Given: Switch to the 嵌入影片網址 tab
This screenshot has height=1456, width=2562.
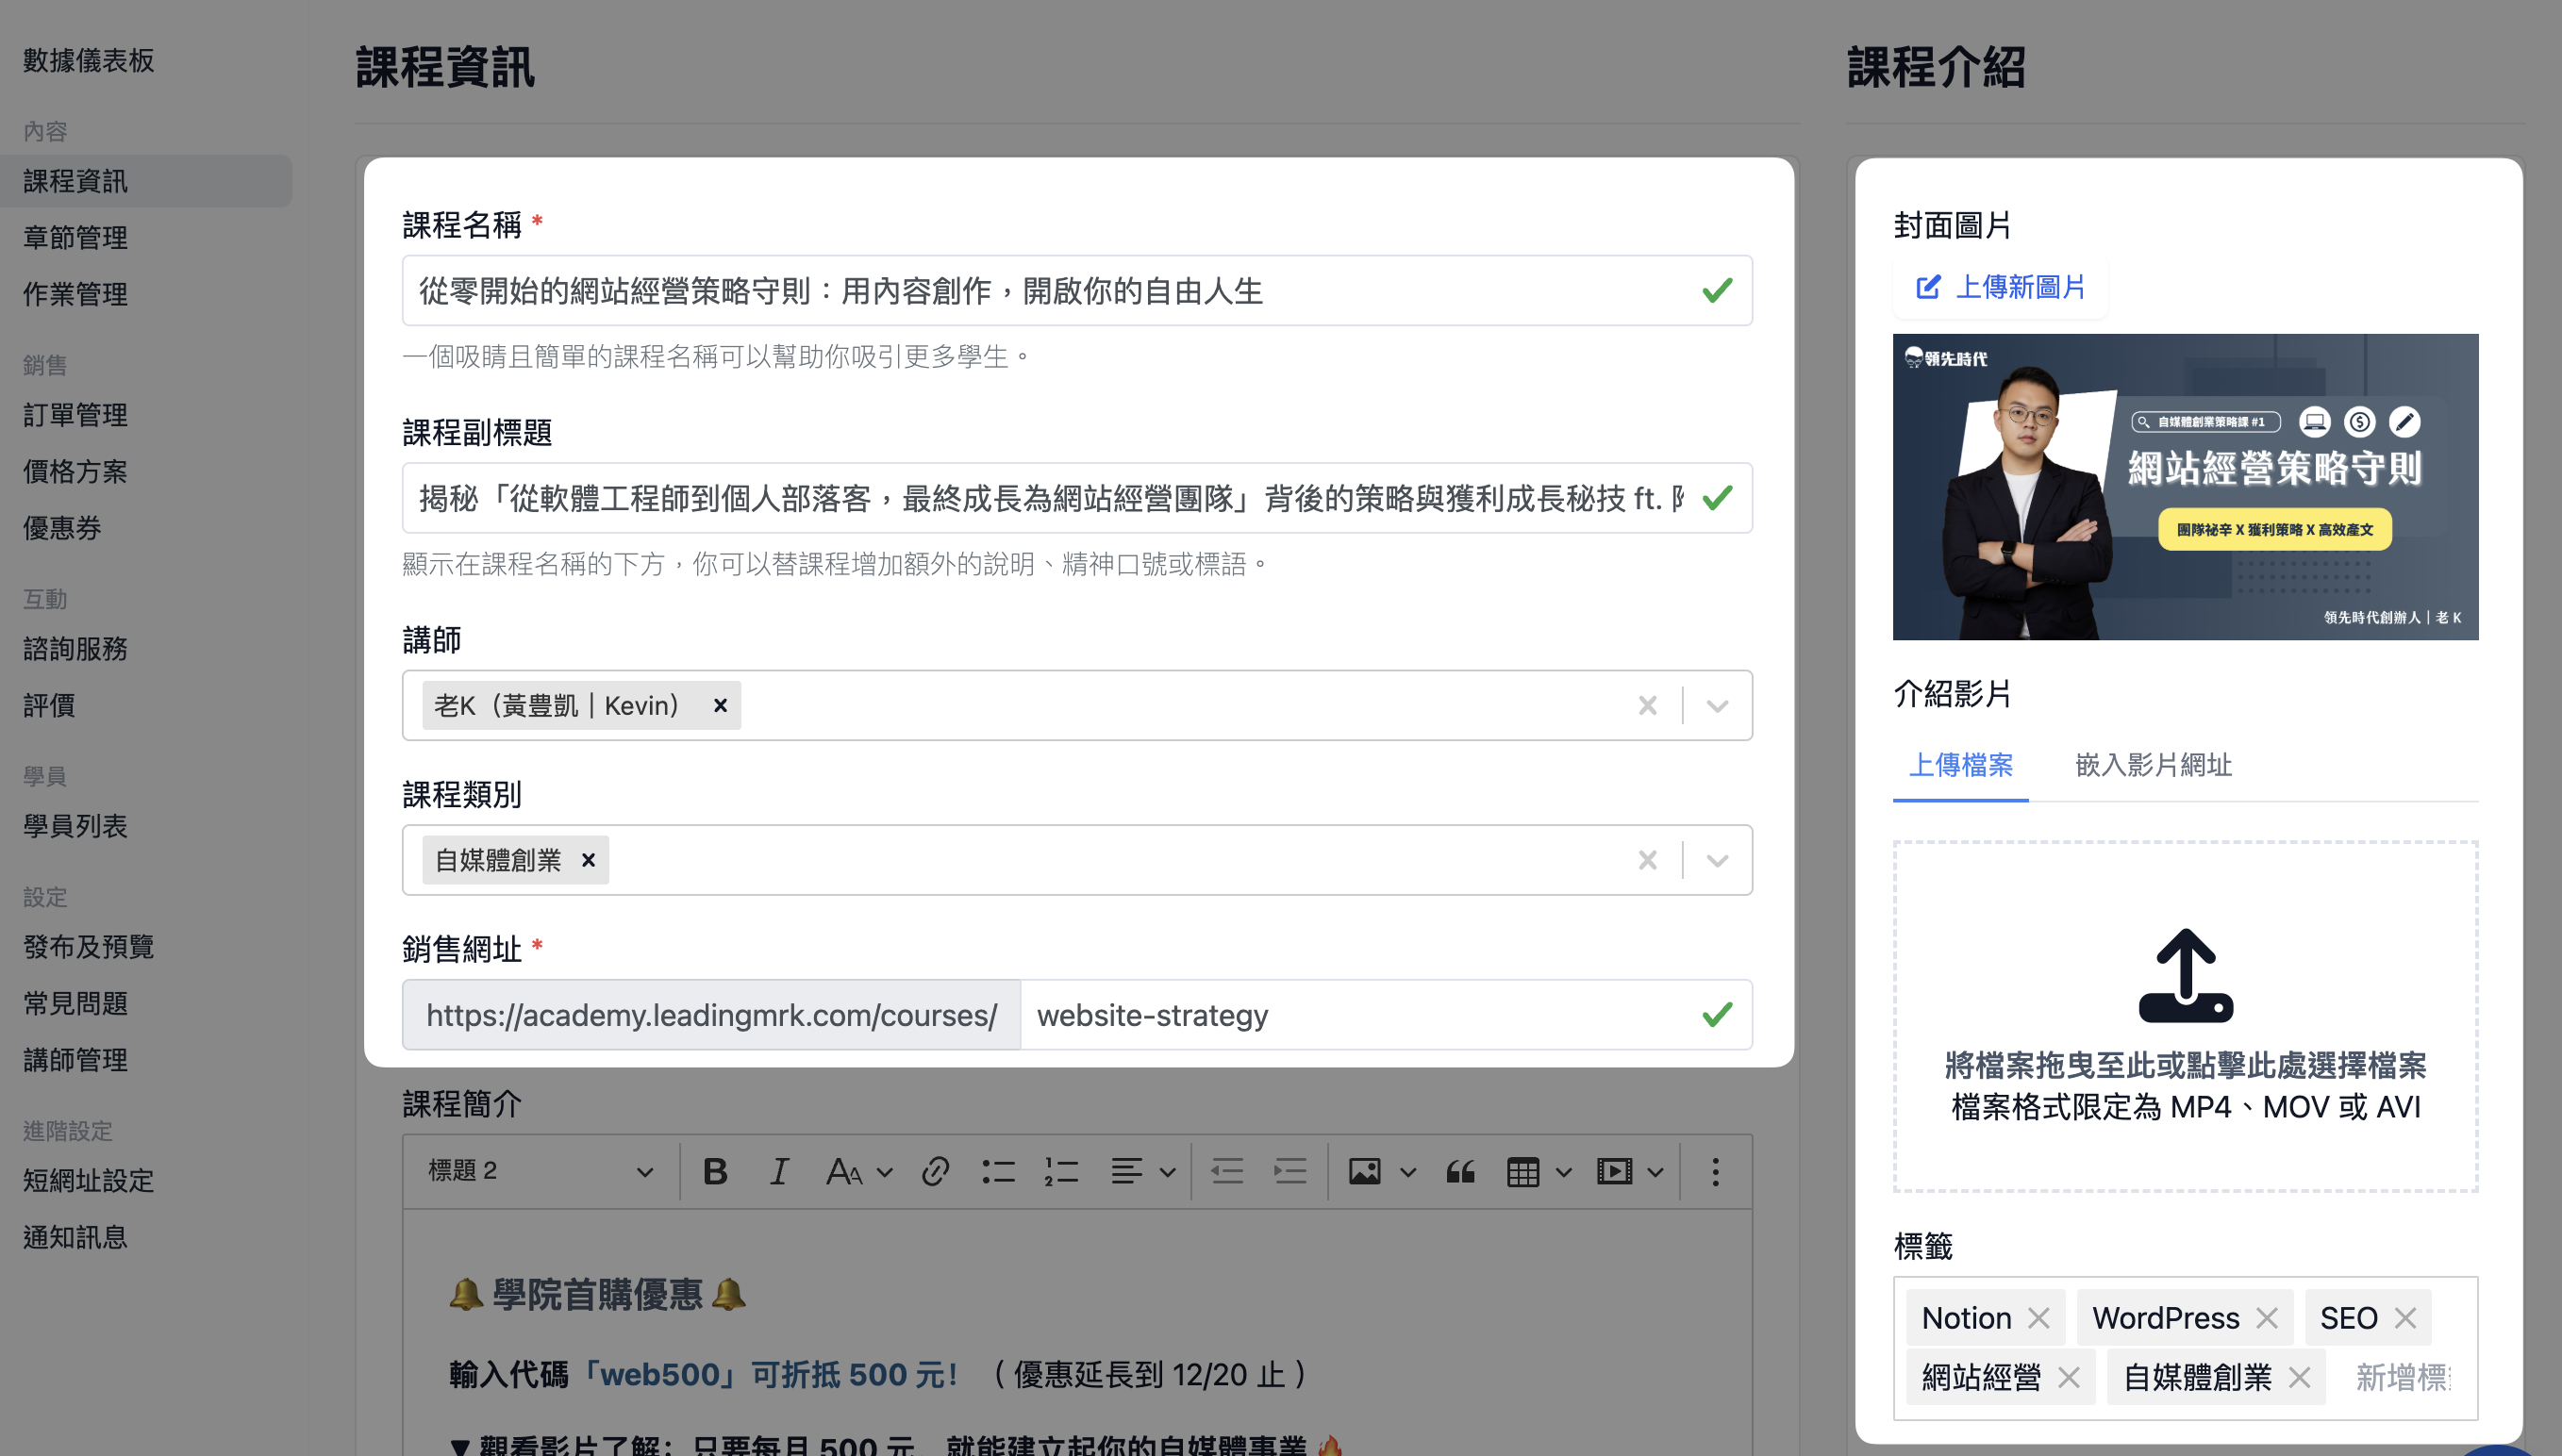Looking at the screenshot, I should [x=2153, y=765].
